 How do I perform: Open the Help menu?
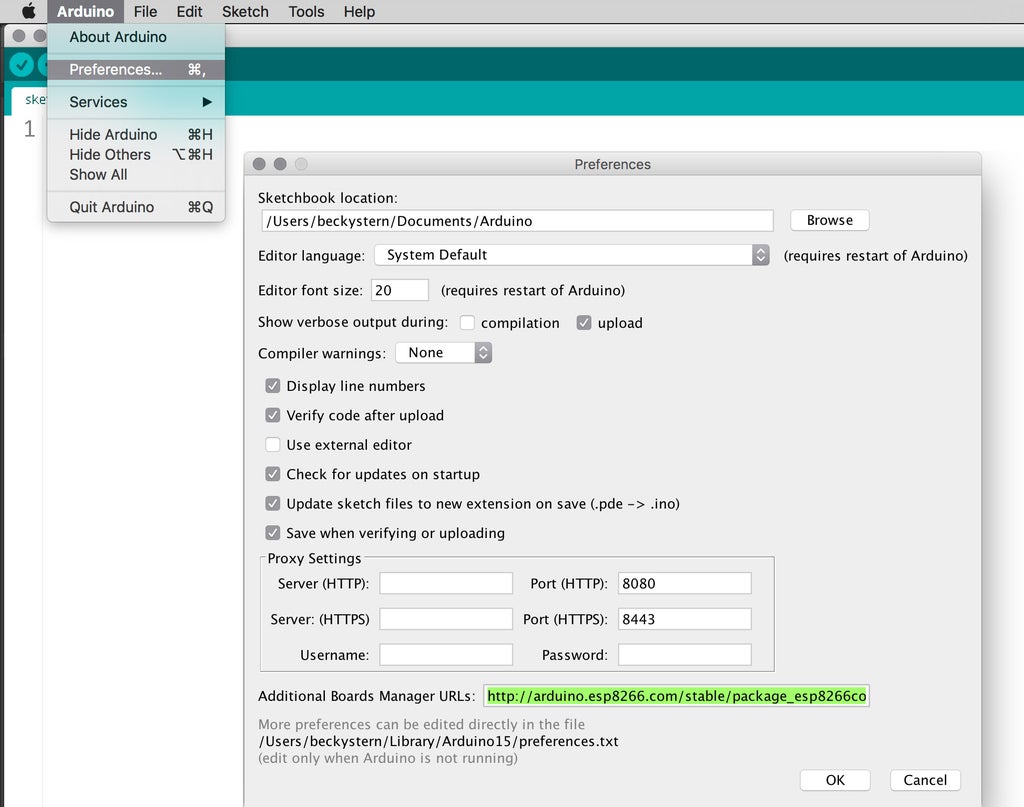(359, 11)
